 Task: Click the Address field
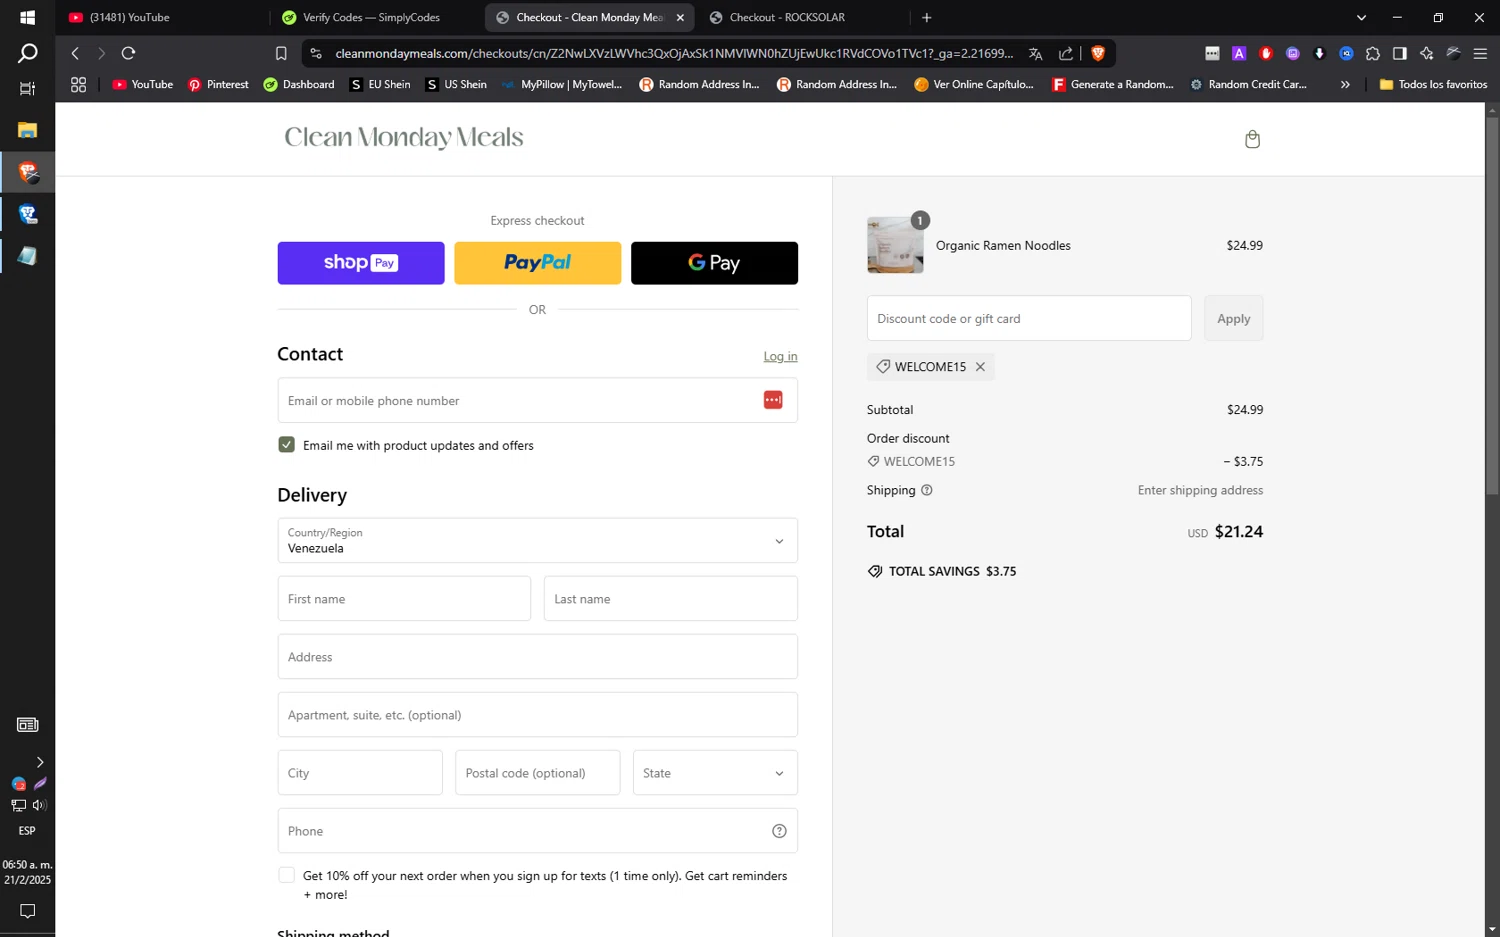[x=537, y=657]
